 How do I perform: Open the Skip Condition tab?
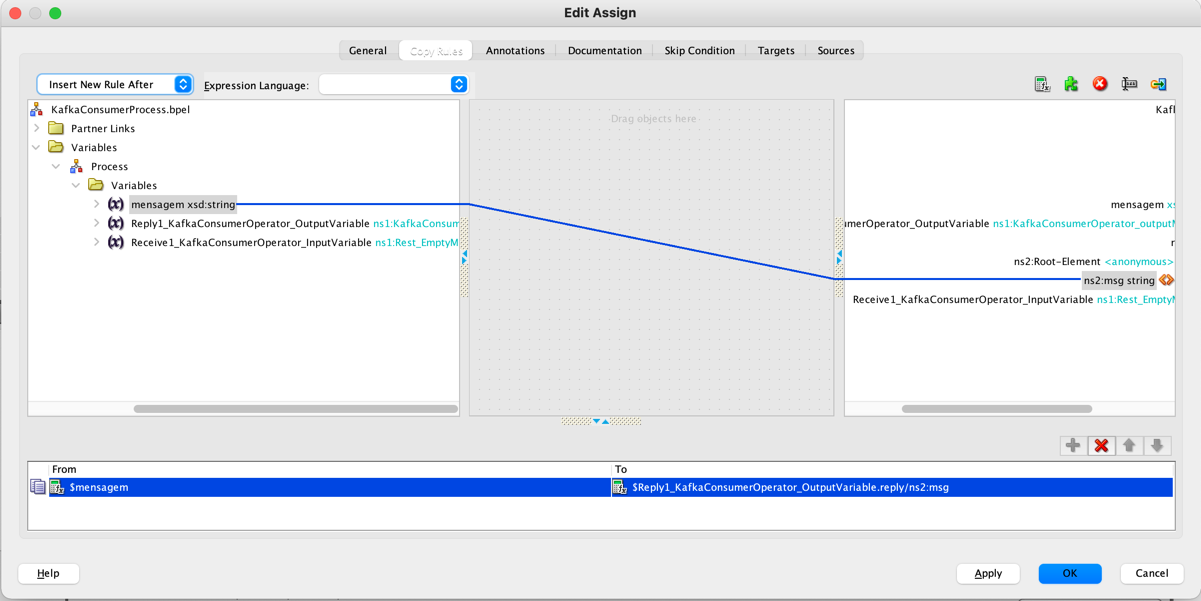(x=700, y=50)
